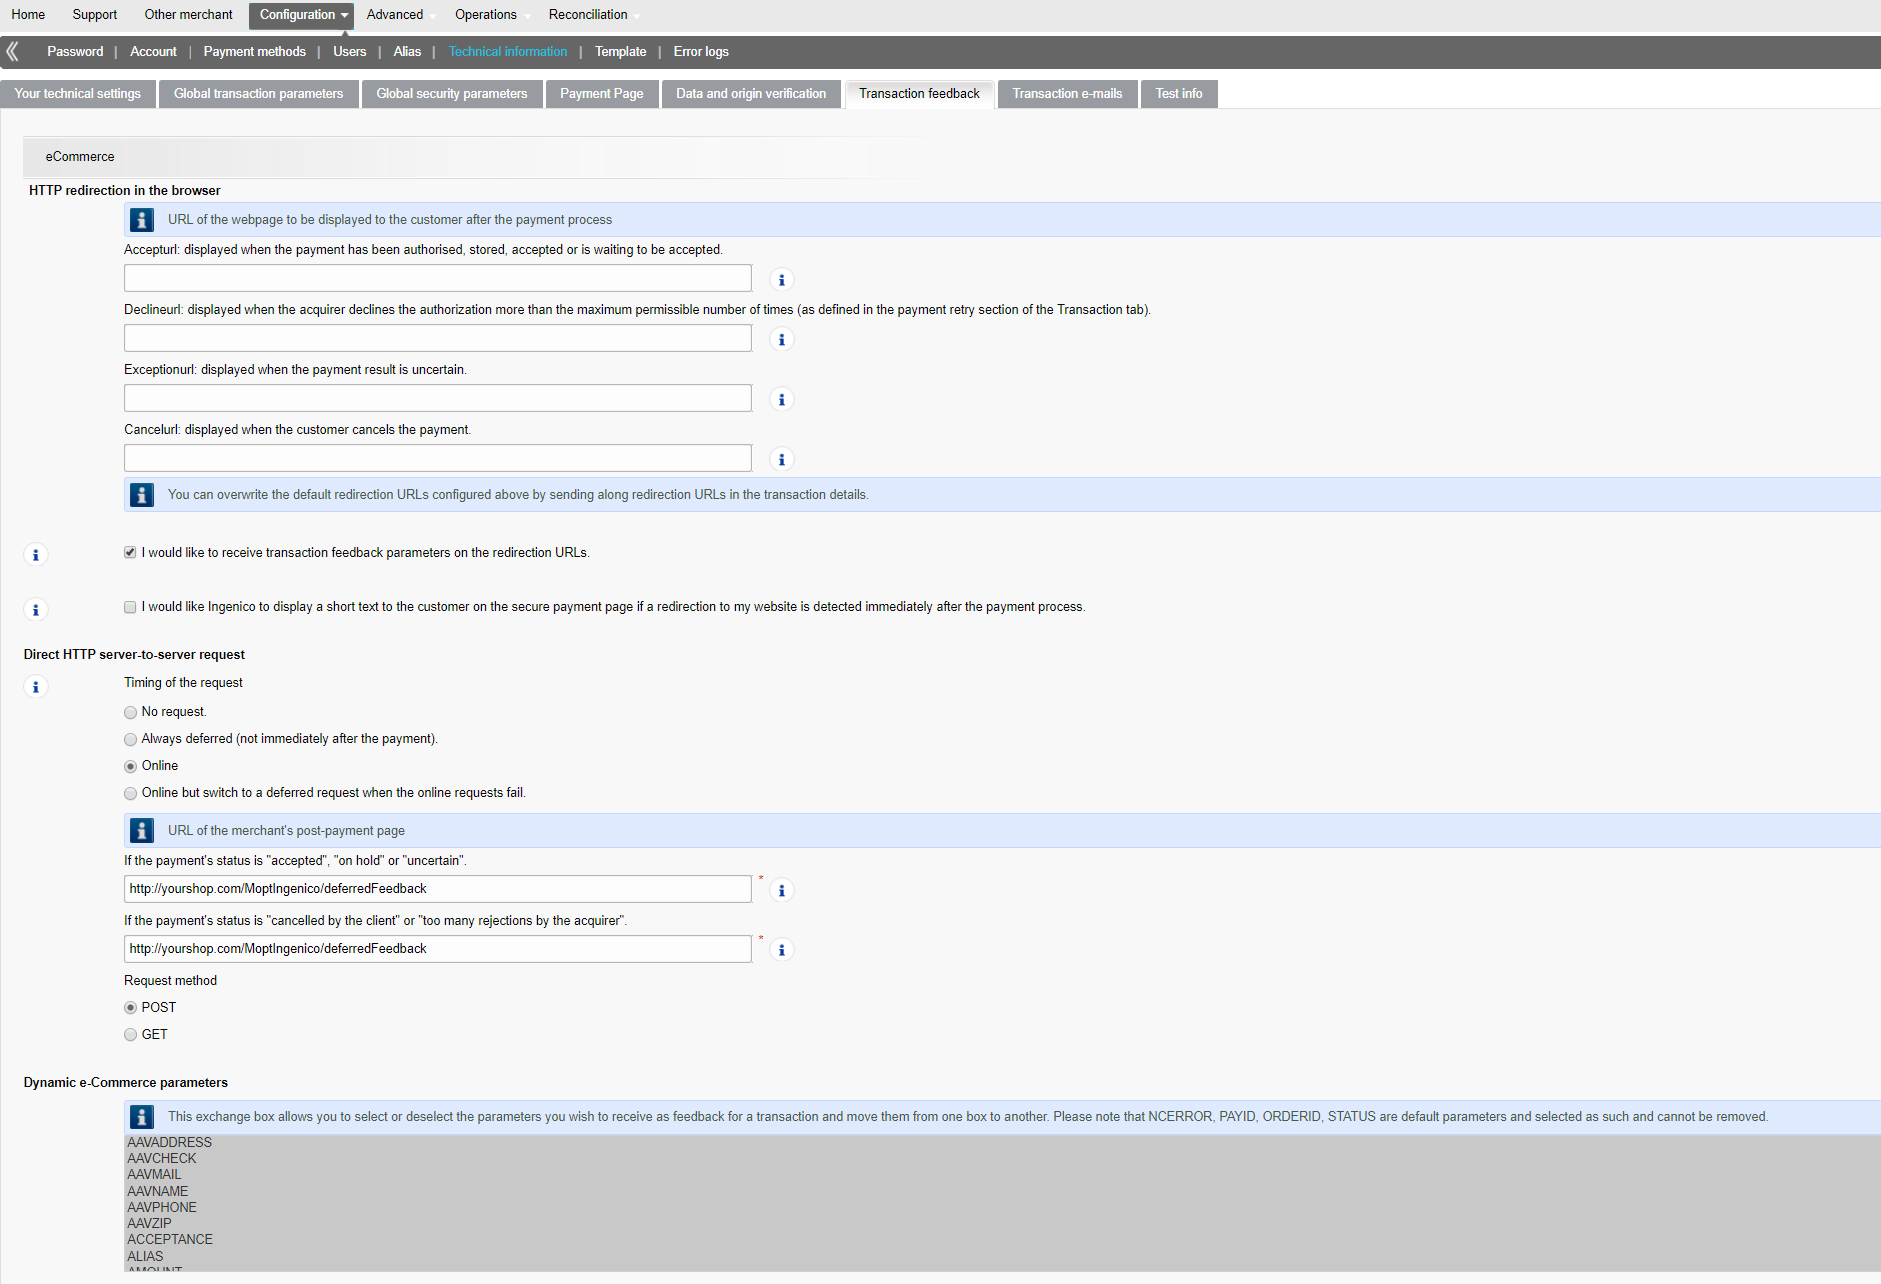Open Account submenu link

(x=153, y=52)
